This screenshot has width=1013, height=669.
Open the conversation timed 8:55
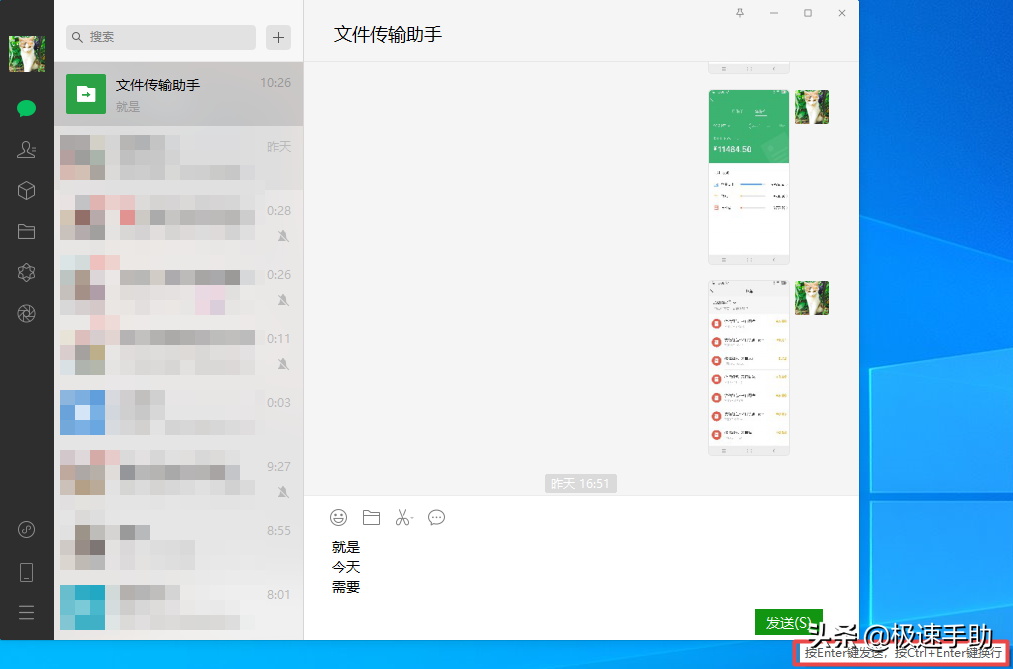tap(178, 541)
